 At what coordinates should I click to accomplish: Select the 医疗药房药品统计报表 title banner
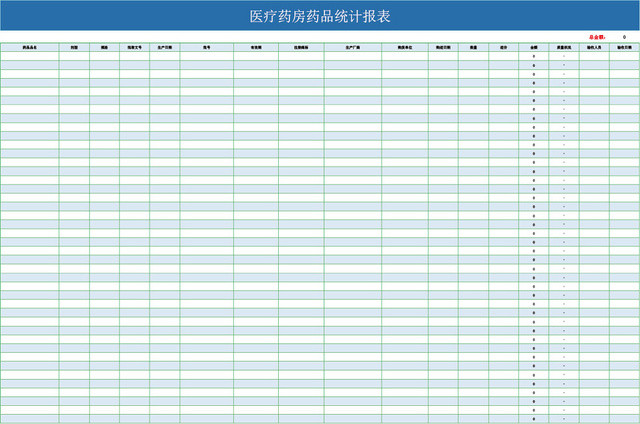coord(320,16)
